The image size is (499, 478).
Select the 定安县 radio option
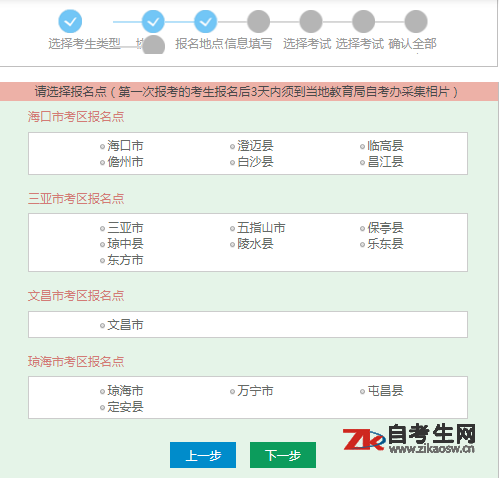[x=103, y=408]
